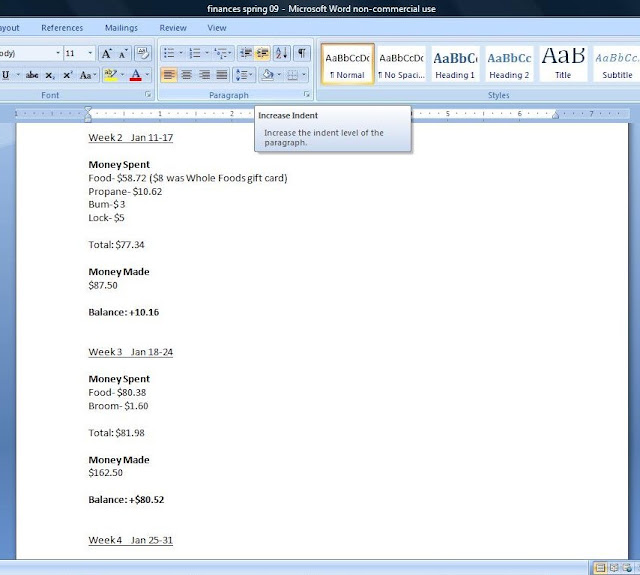Click the right indent marker on ruler

pyautogui.click(x=555, y=116)
